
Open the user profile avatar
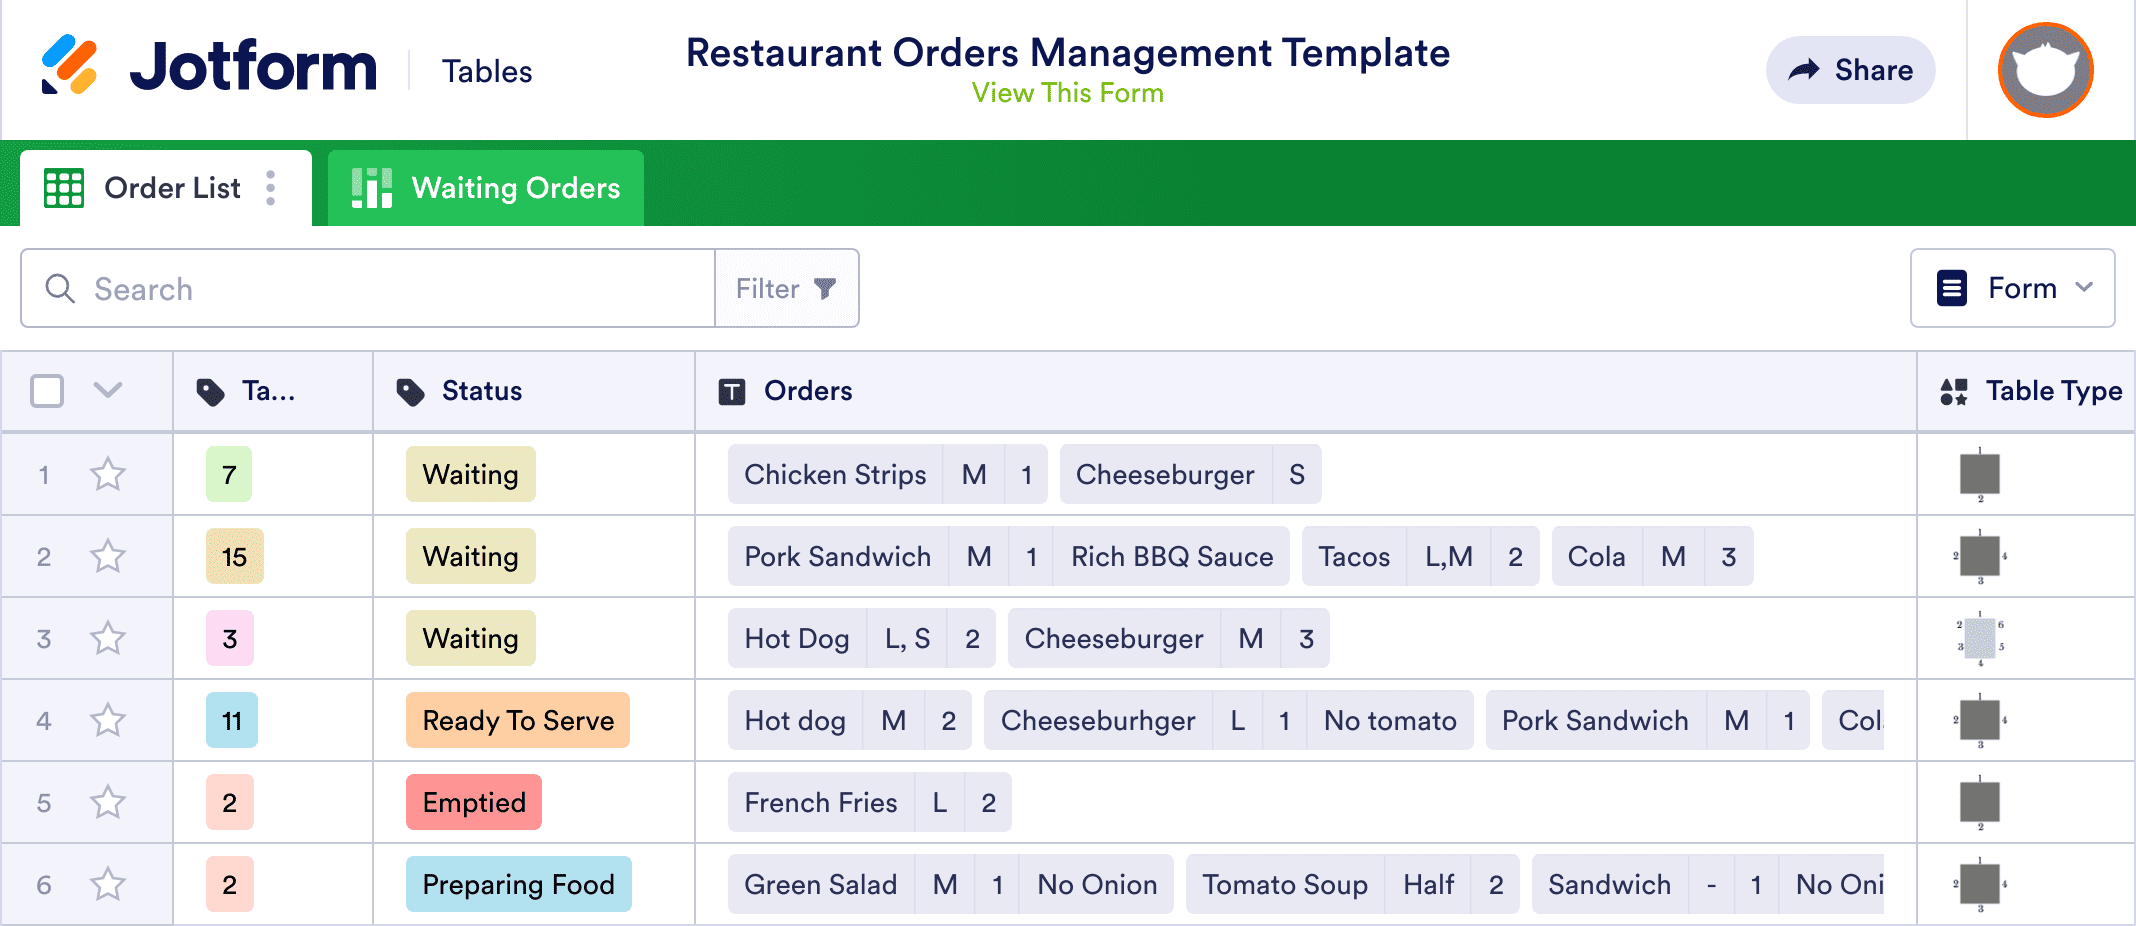pos(2045,70)
